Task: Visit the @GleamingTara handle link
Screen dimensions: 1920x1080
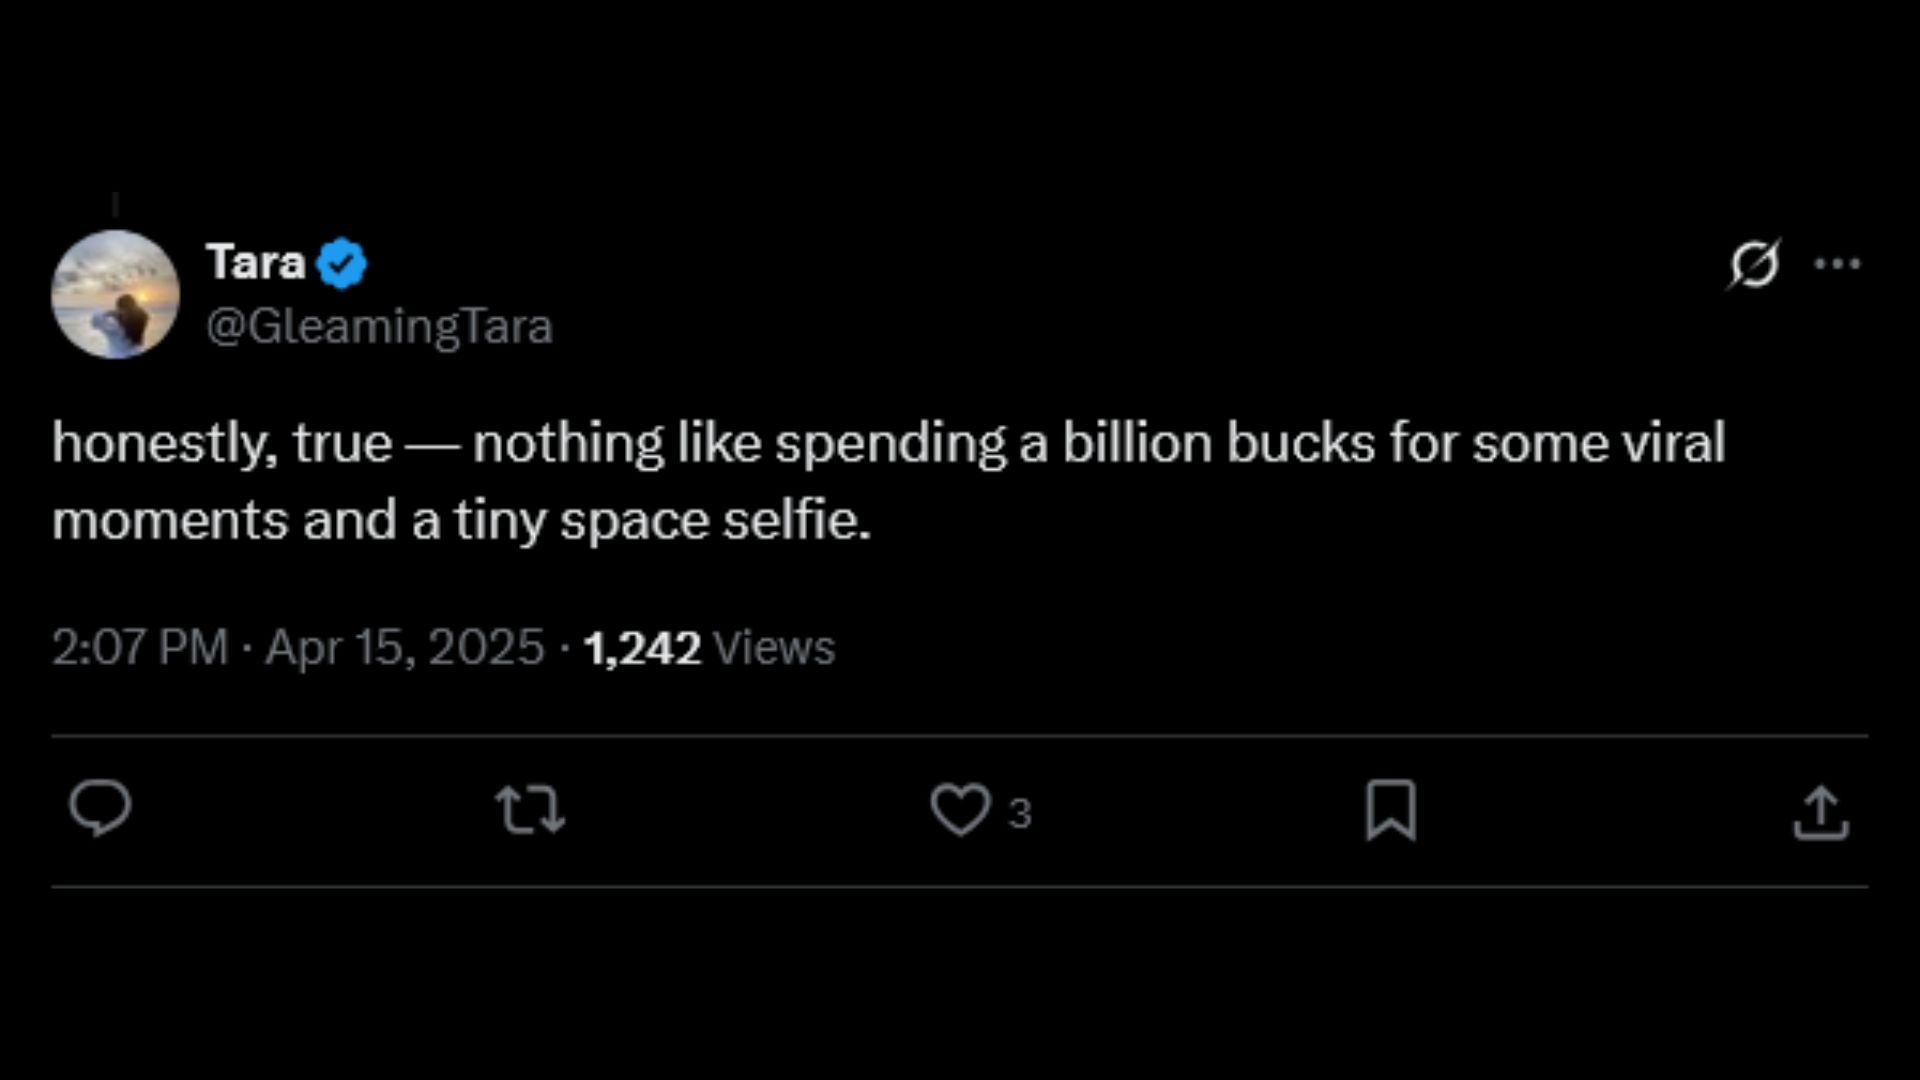Action: coord(379,326)
